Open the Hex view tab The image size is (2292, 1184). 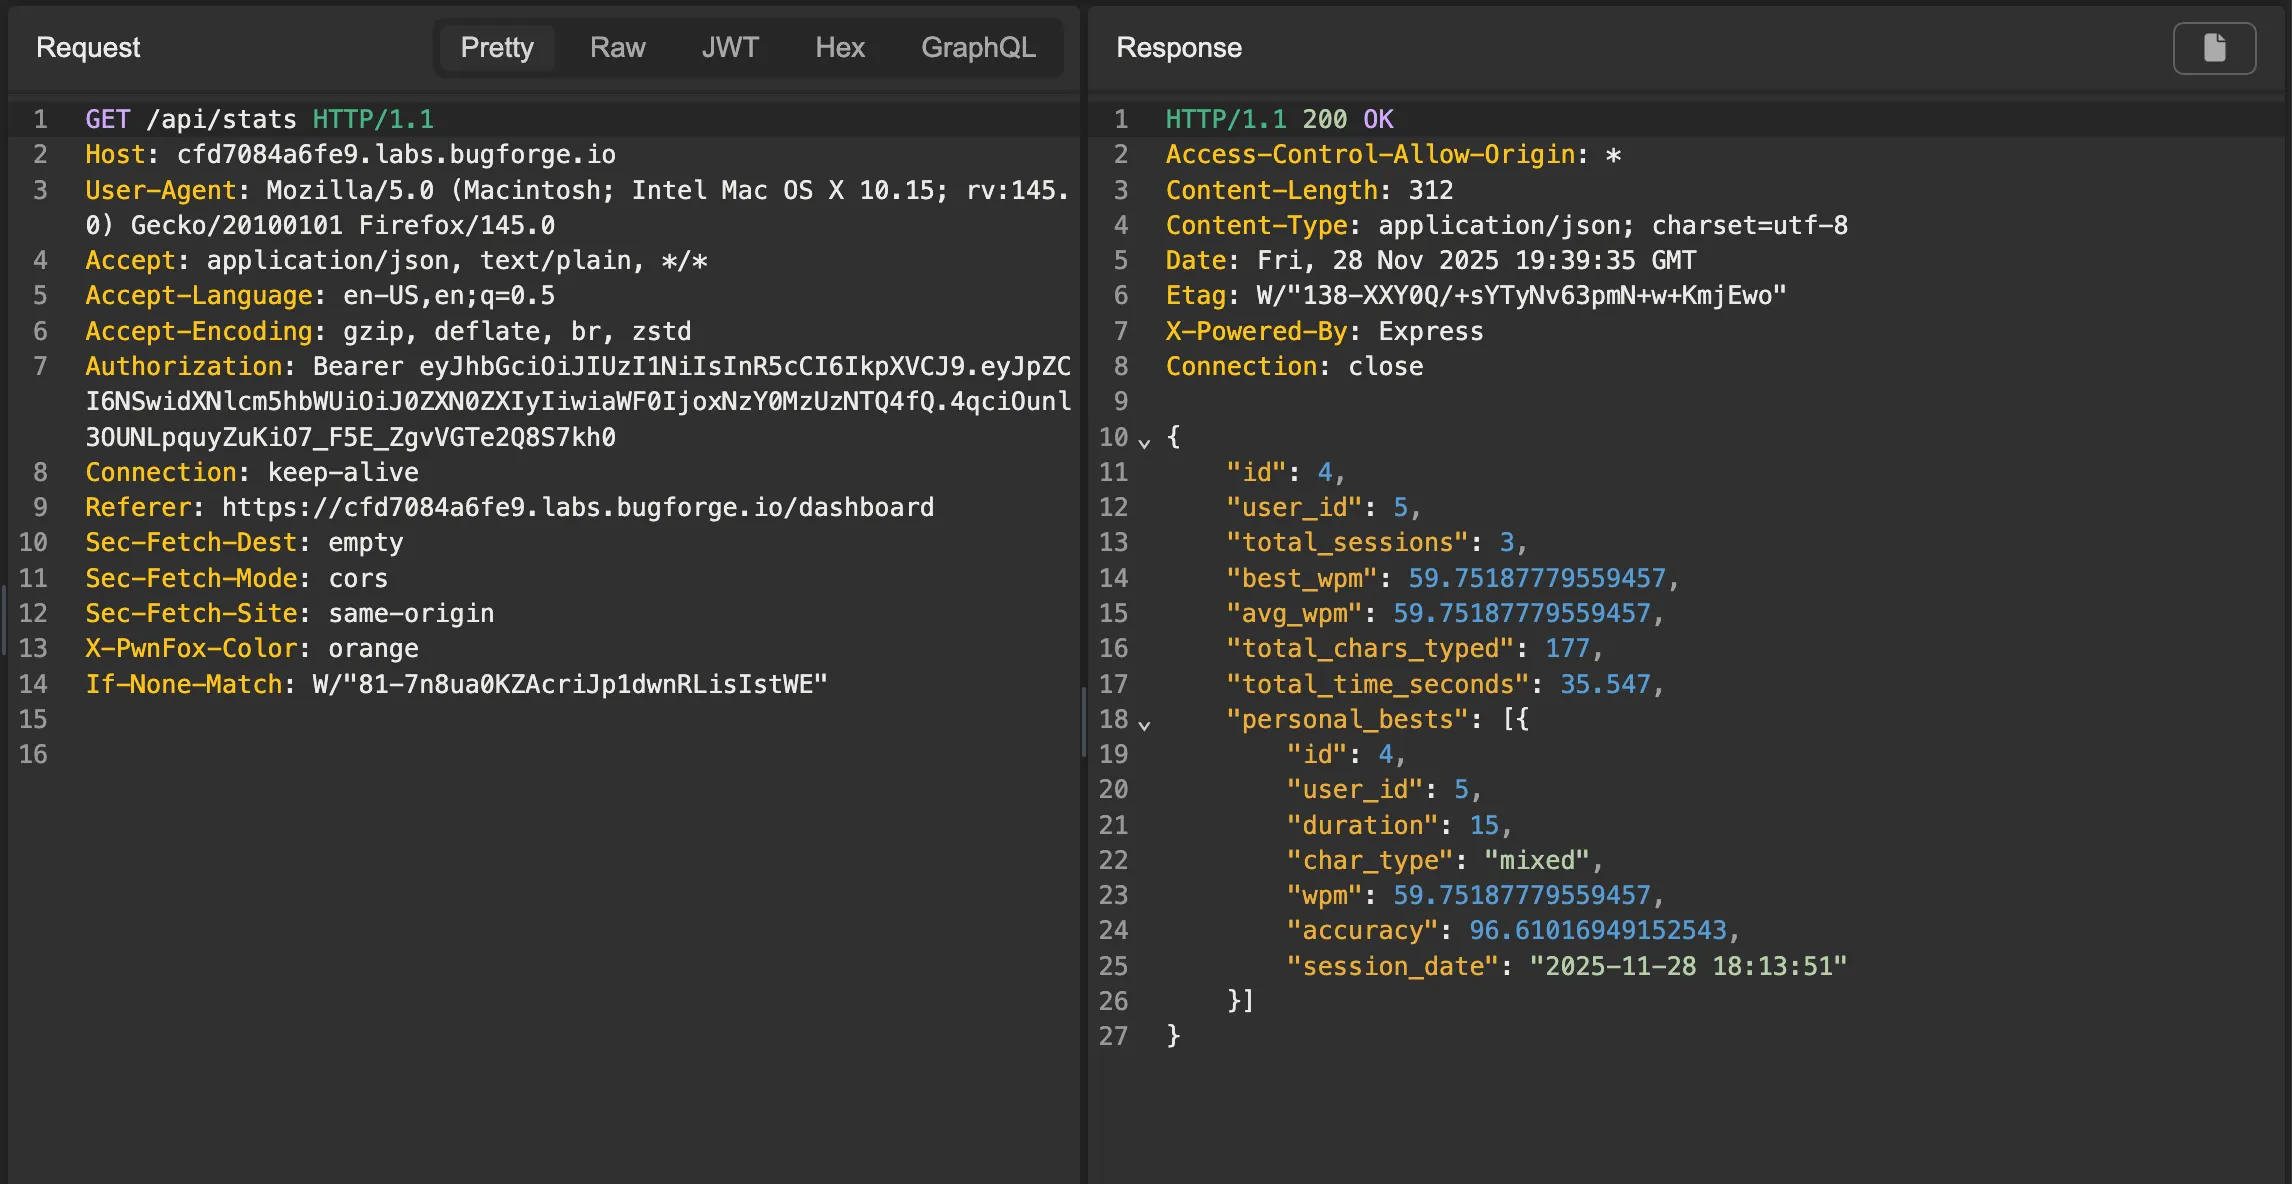839,47
